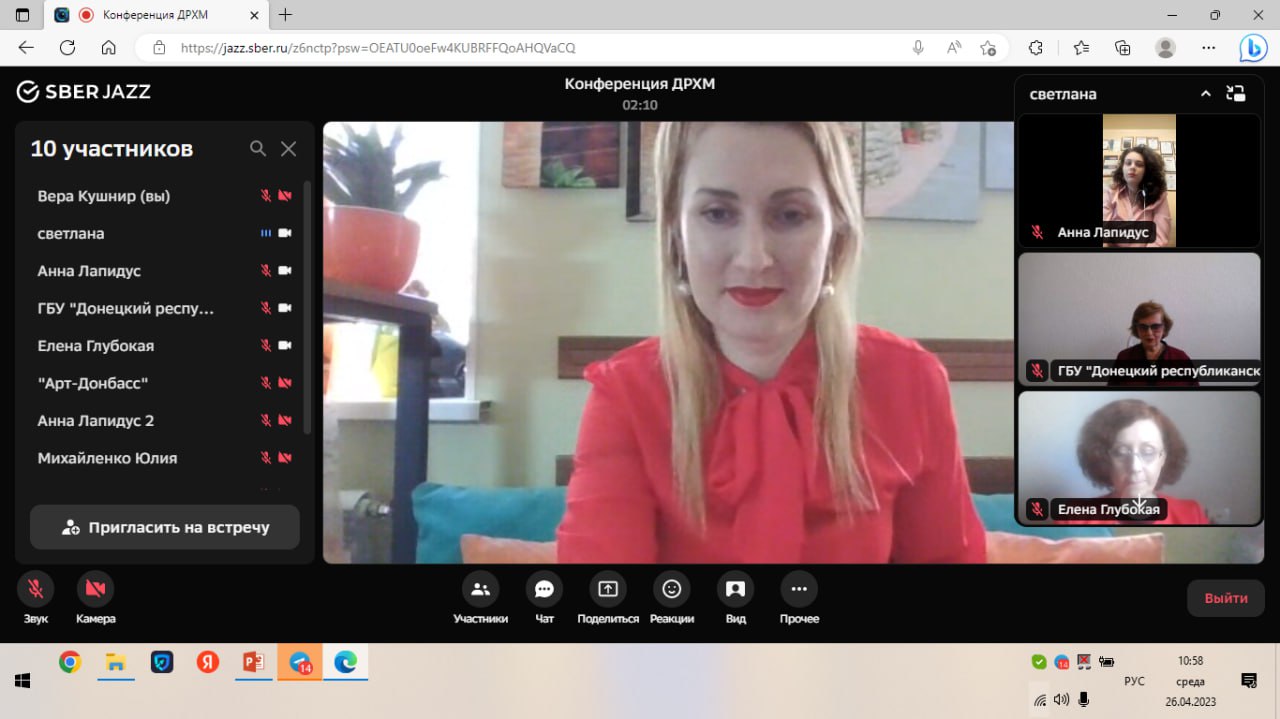
Task: Leave the meeting with Выйти
Action: [x=1226, y=598]
